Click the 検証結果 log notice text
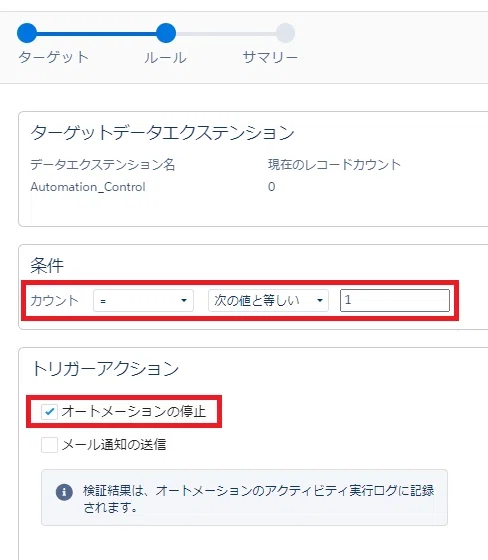The width and height of the screenshot is (488, 560). point(259,499)
